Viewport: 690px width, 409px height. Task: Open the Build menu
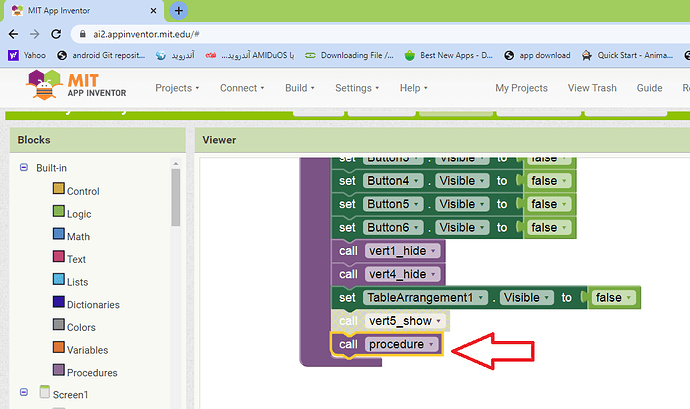click(300, 88)
